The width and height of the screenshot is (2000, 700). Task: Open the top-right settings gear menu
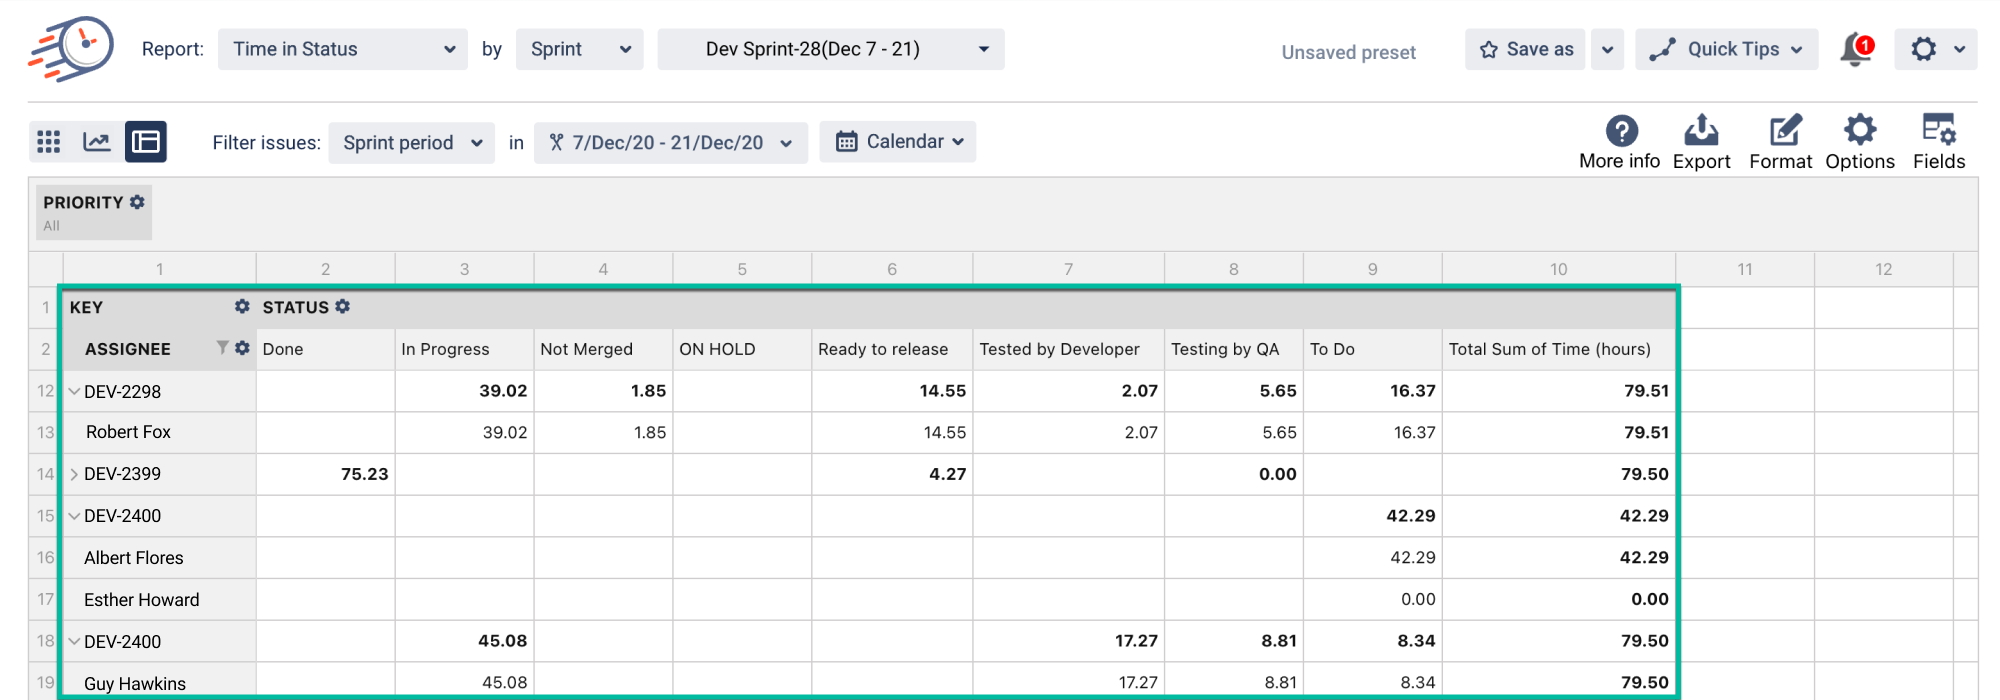1936,49
